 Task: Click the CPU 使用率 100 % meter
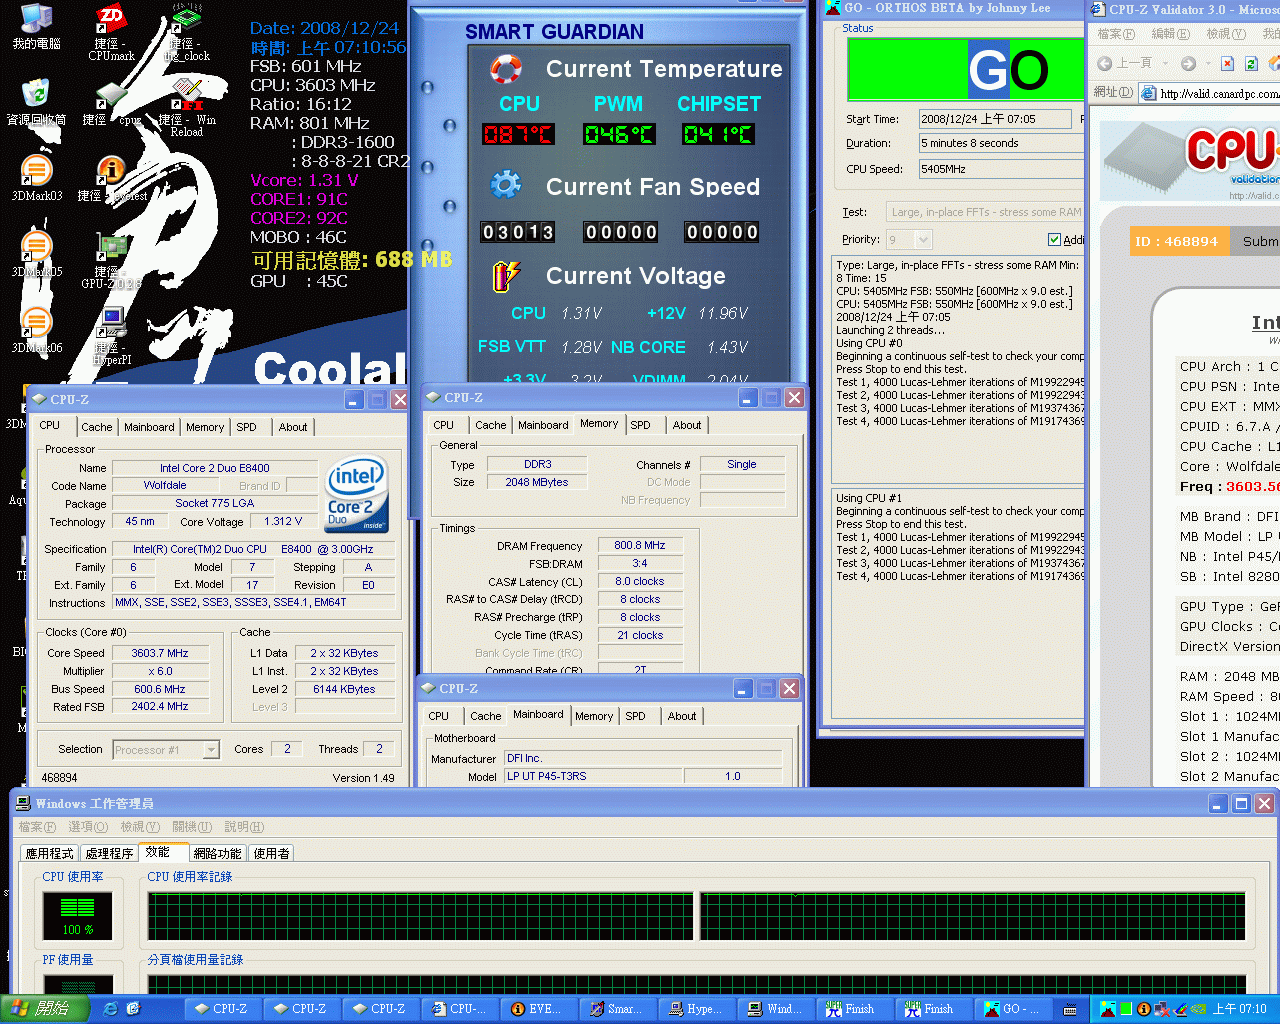[77, 915]
